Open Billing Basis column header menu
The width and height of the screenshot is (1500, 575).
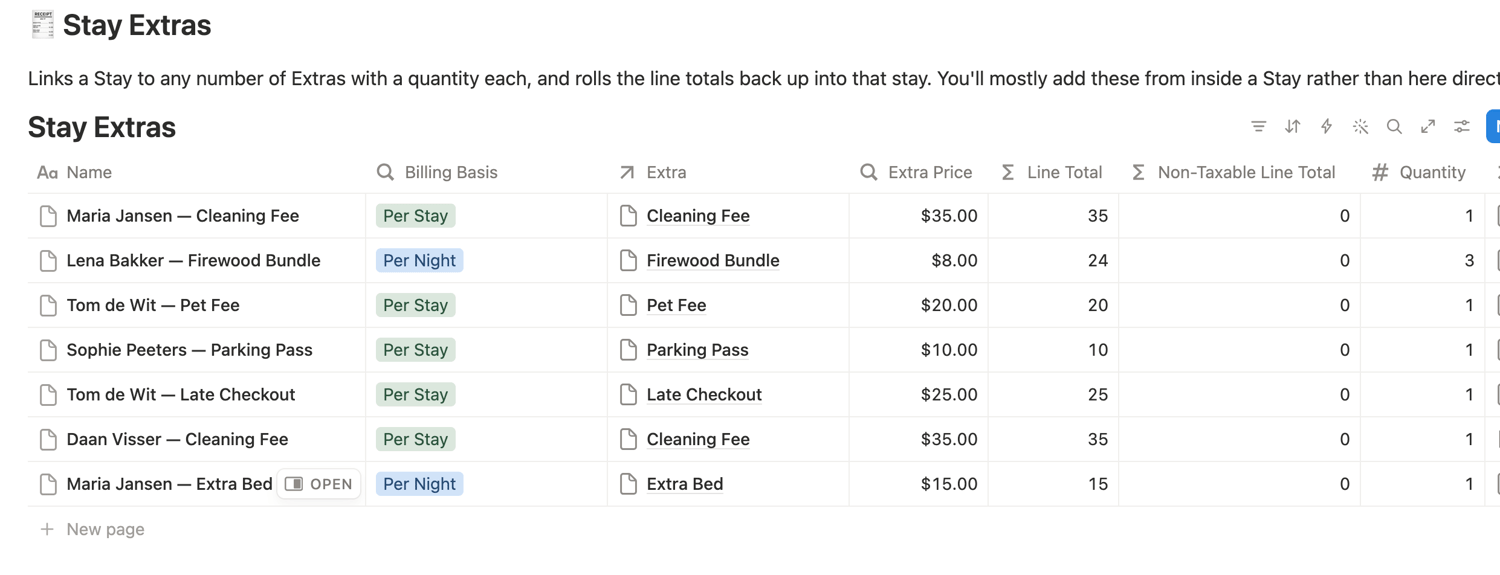point(486,172)
